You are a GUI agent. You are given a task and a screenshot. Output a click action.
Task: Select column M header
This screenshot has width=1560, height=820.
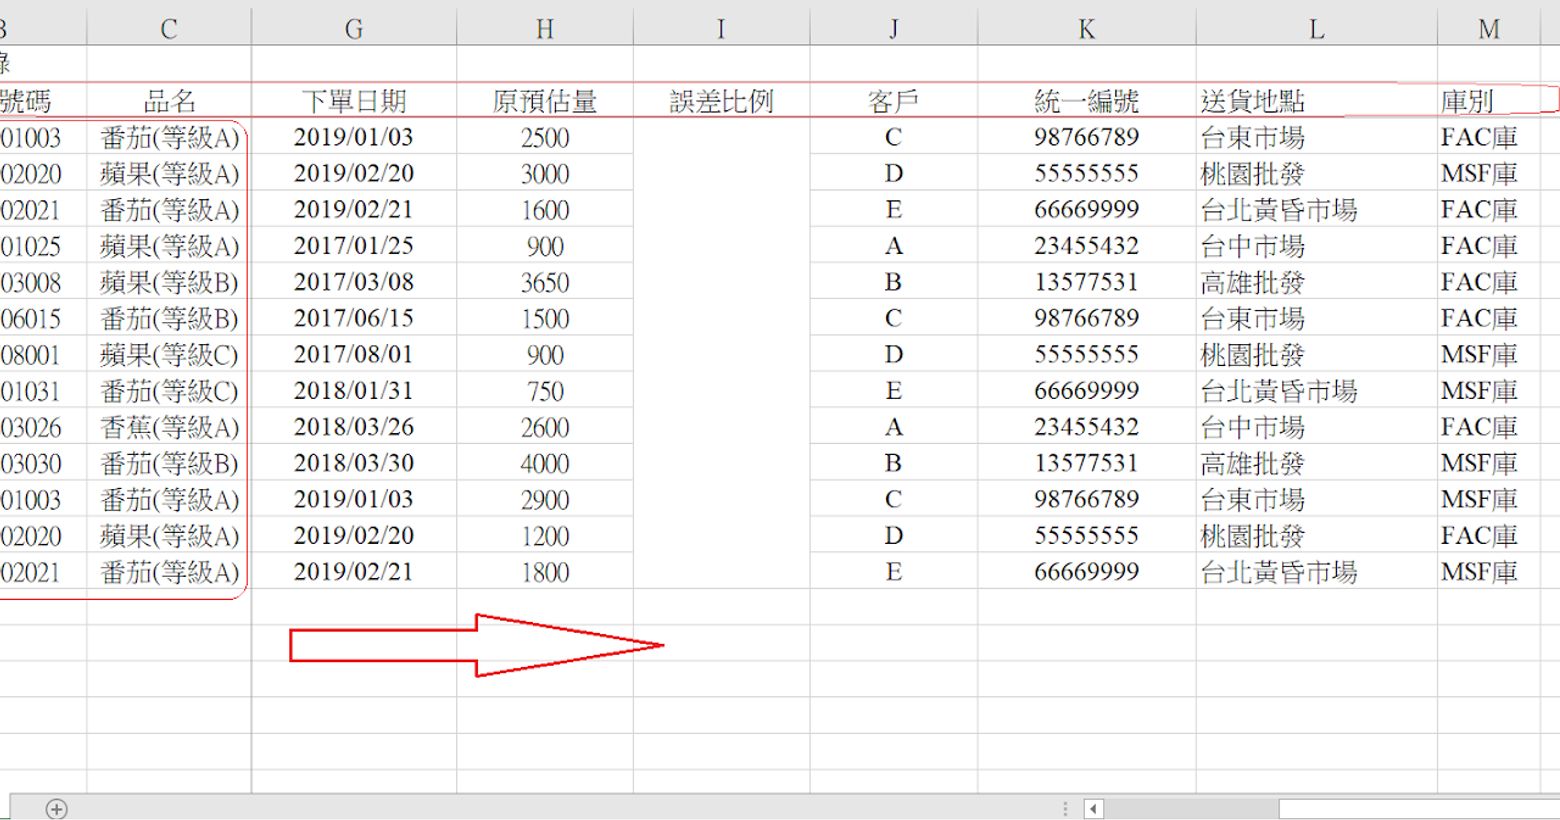1488,29
